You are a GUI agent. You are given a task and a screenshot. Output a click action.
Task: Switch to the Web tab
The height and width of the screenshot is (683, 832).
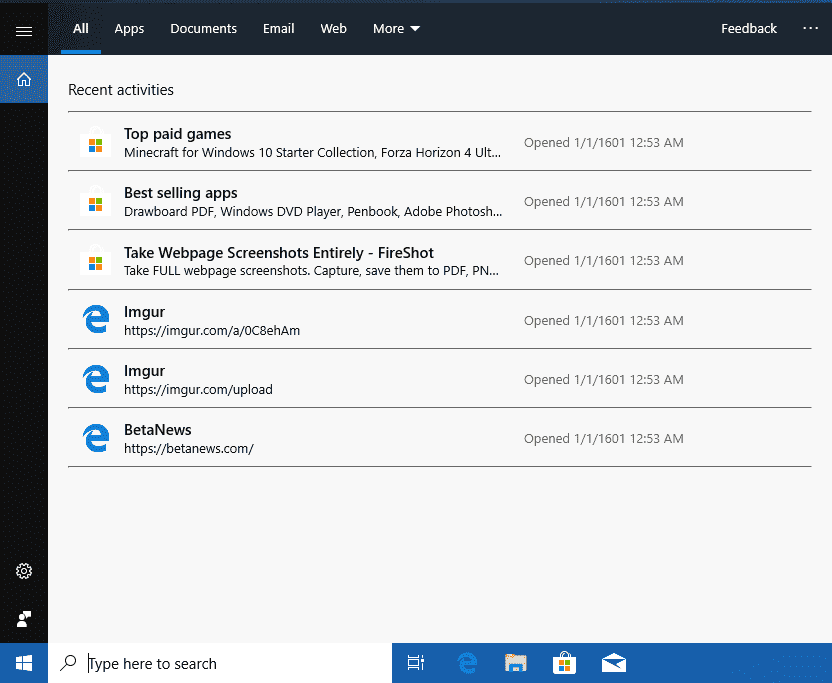coord(333,29)
